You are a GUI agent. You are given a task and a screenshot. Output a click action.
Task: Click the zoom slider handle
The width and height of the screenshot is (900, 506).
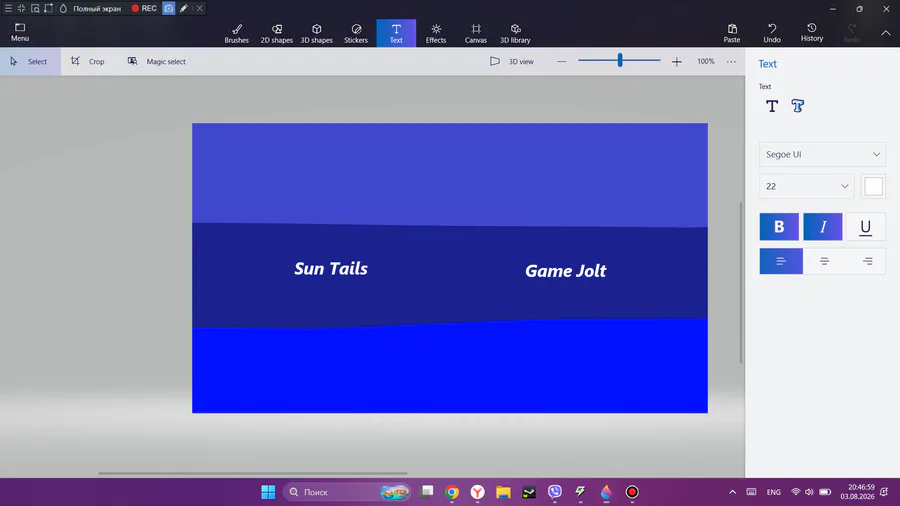(x=620, y=60)
